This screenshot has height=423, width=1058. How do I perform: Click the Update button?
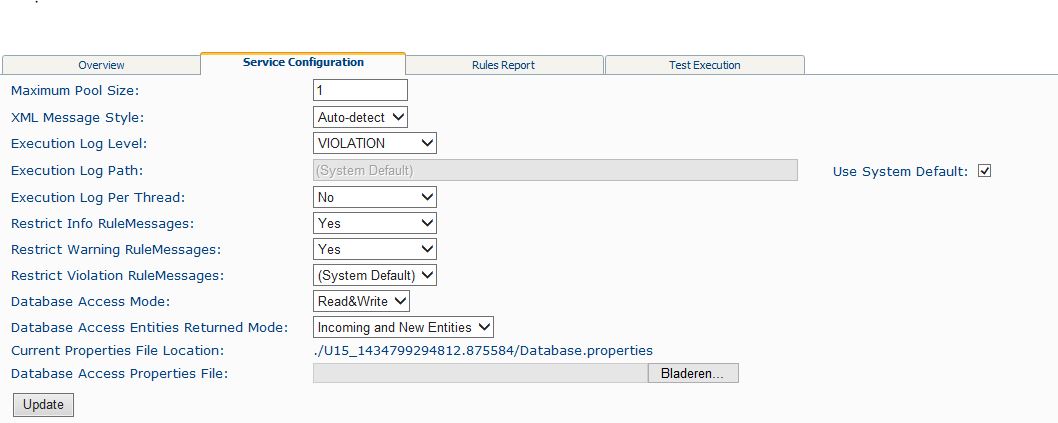(43, 405)
